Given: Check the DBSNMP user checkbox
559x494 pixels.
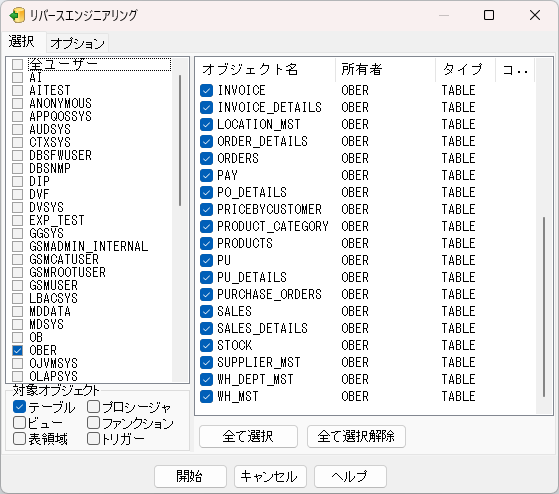Looking at the screenshot, I should pos(17,168).
